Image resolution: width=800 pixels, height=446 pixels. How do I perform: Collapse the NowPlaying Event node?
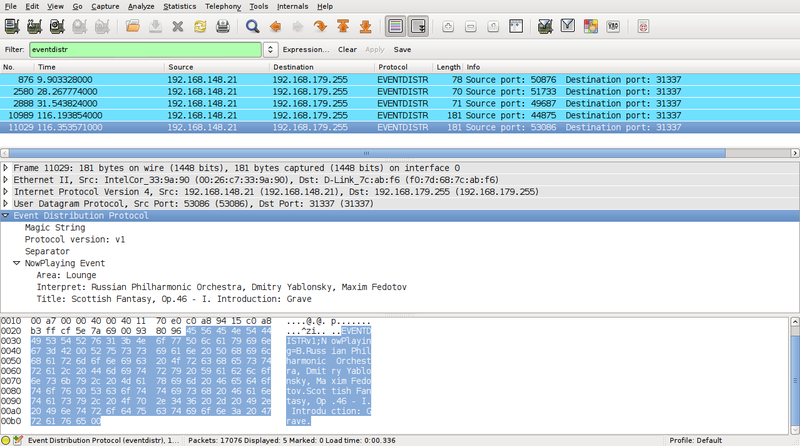coord(16,263)
